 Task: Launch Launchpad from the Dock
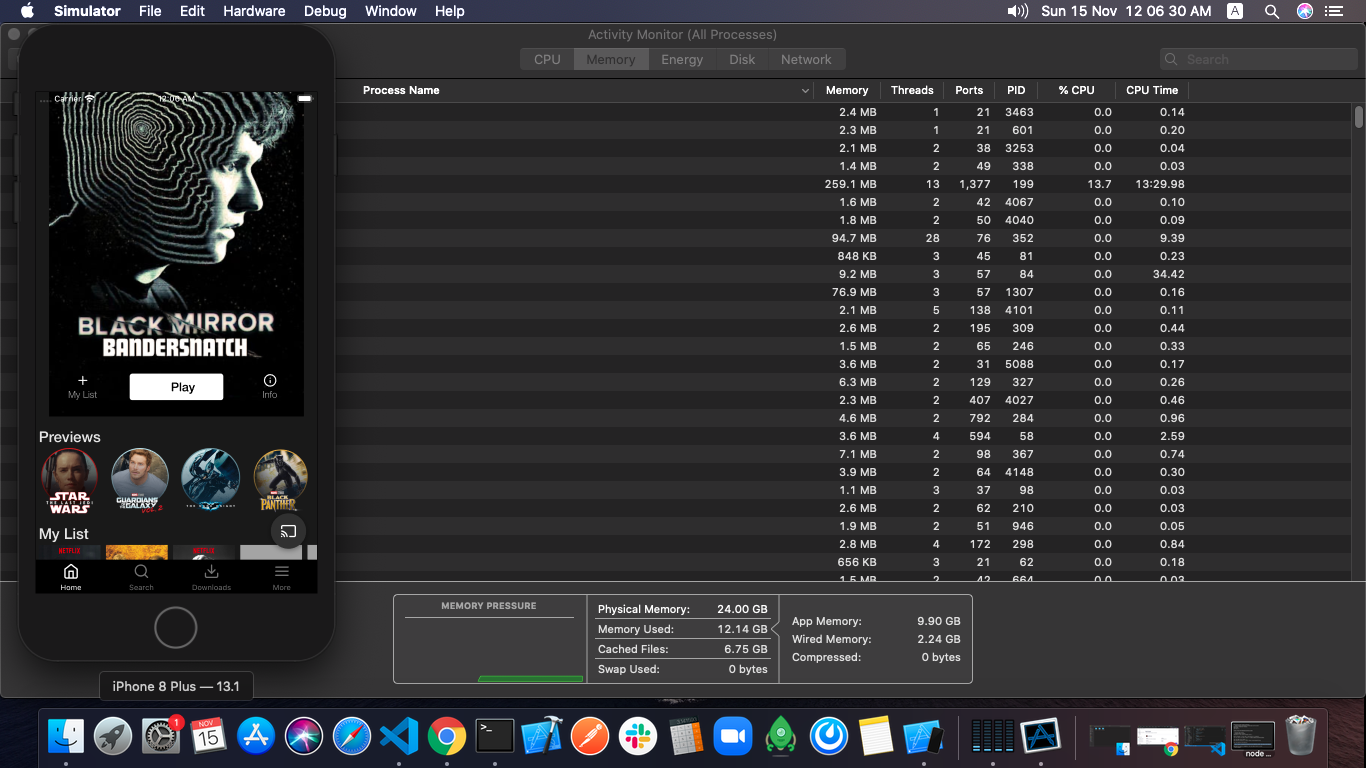(x=113, y=737)
